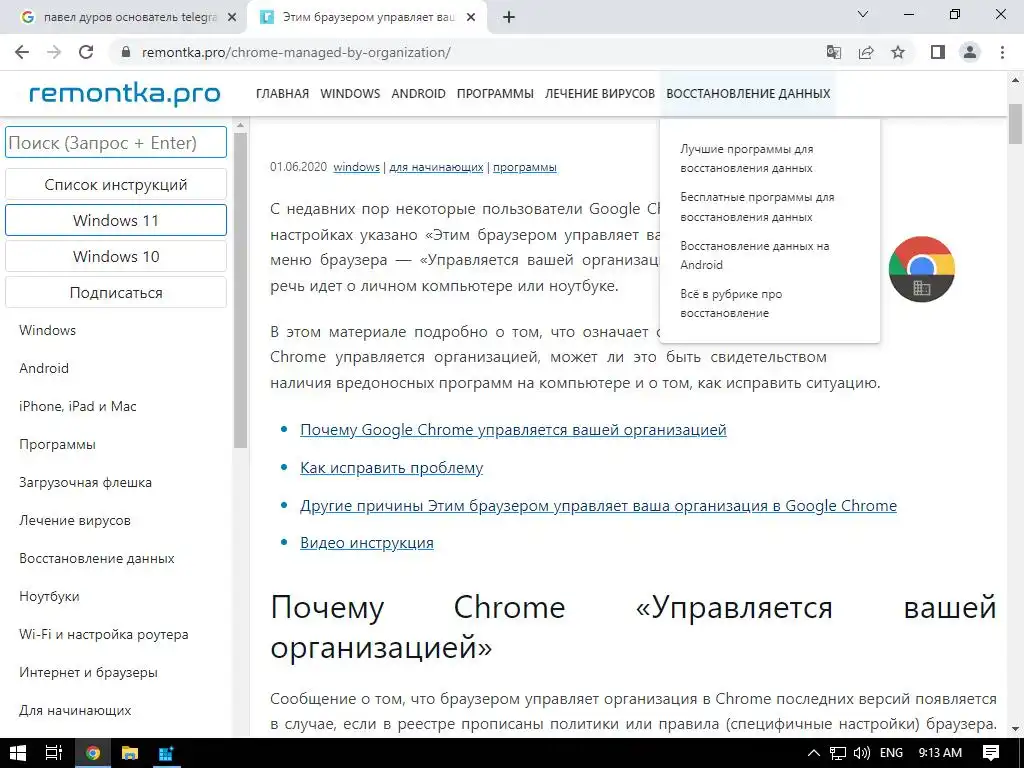
Task: Select Восстановление данных на Android
Action: tap(754, 255)
